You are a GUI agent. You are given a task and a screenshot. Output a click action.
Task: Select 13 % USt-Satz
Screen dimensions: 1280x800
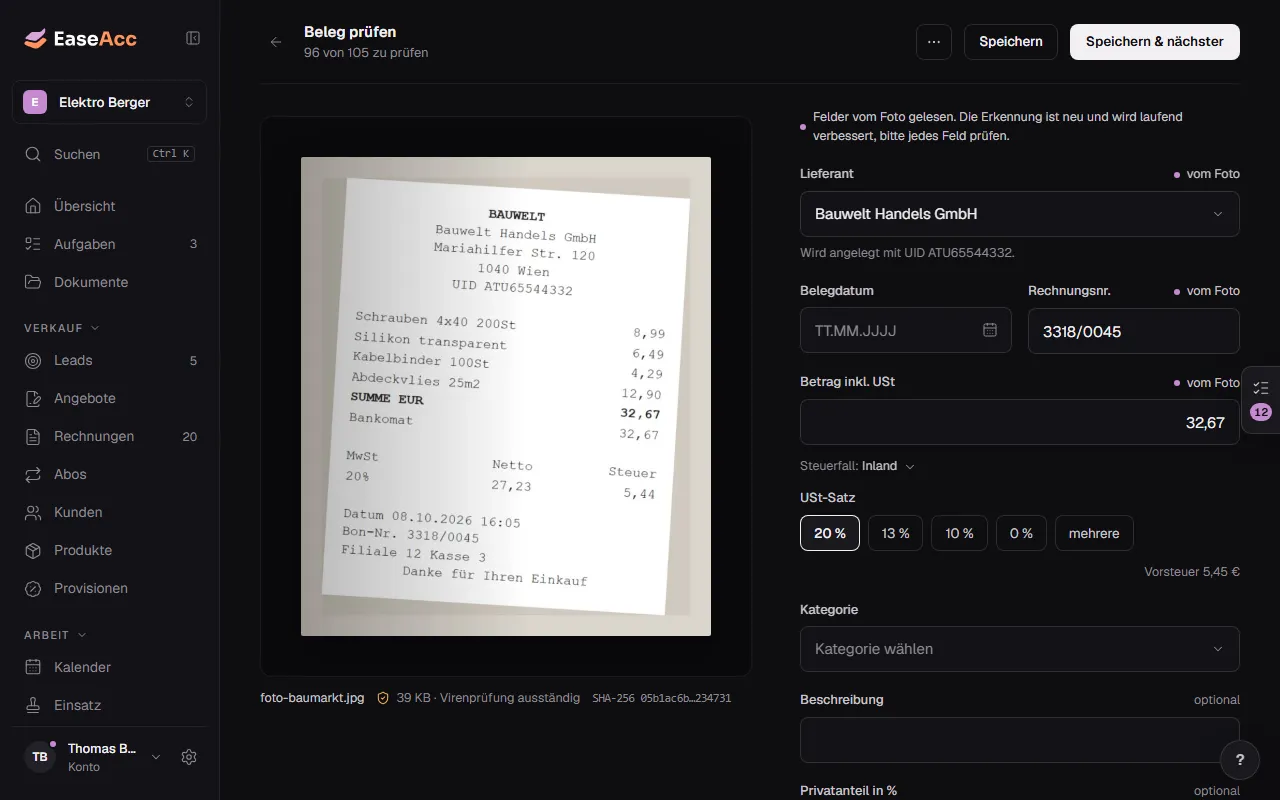896,533
